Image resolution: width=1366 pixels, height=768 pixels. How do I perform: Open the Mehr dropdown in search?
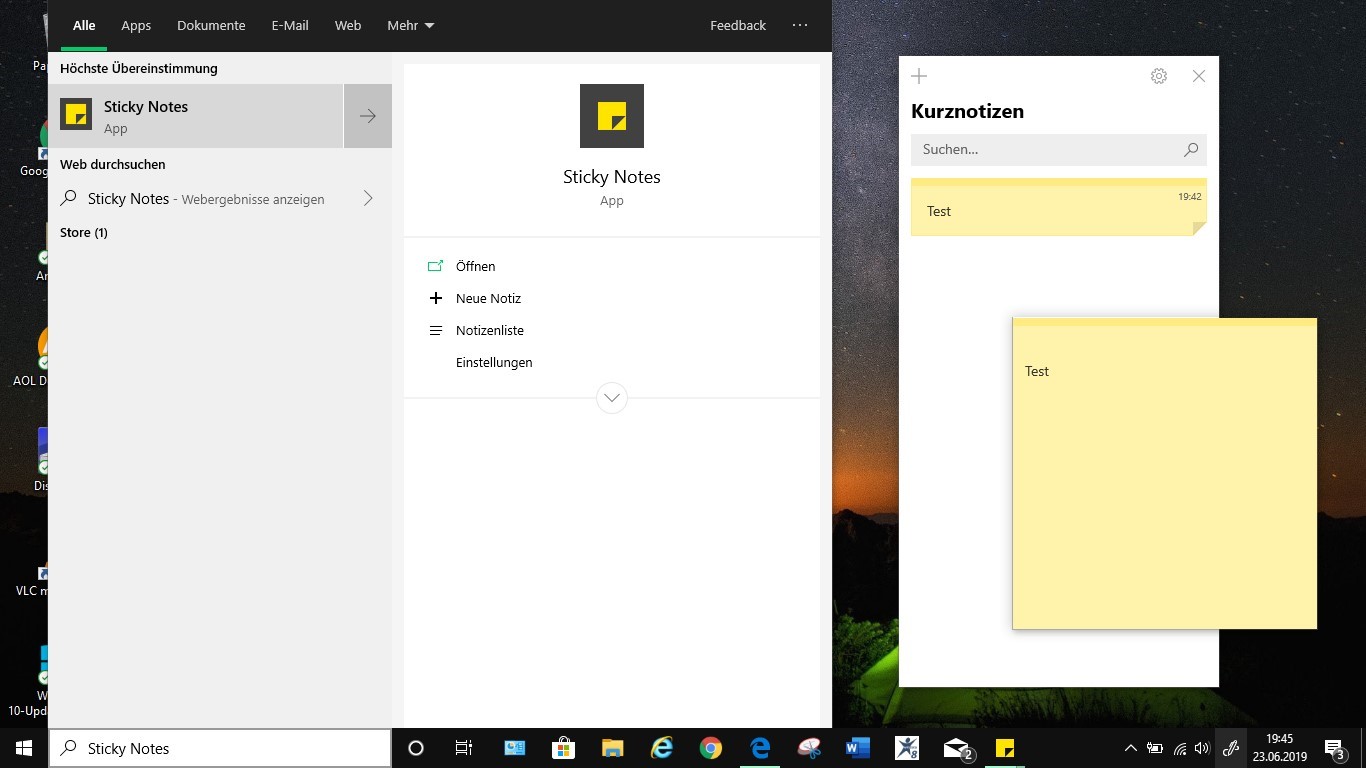click(x=410, y=25)
